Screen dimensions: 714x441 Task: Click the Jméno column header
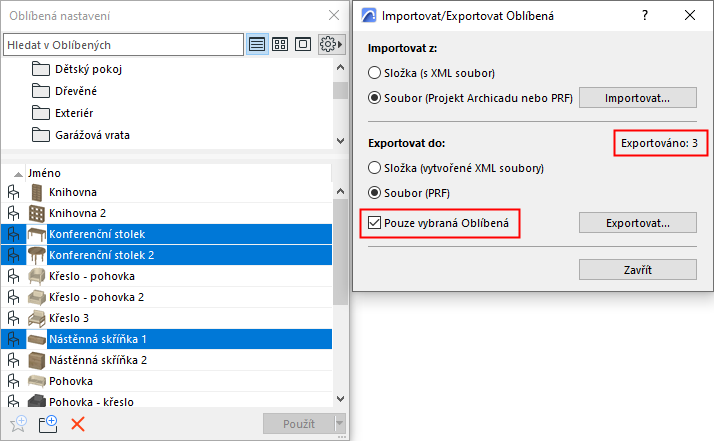click(44, 172)
